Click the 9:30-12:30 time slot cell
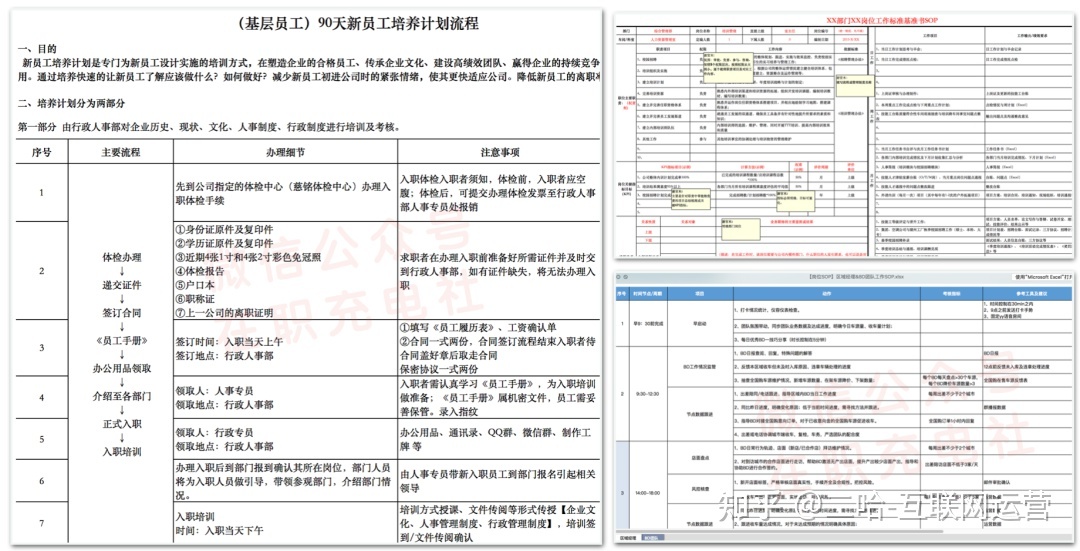 click(x=650, y=394)
